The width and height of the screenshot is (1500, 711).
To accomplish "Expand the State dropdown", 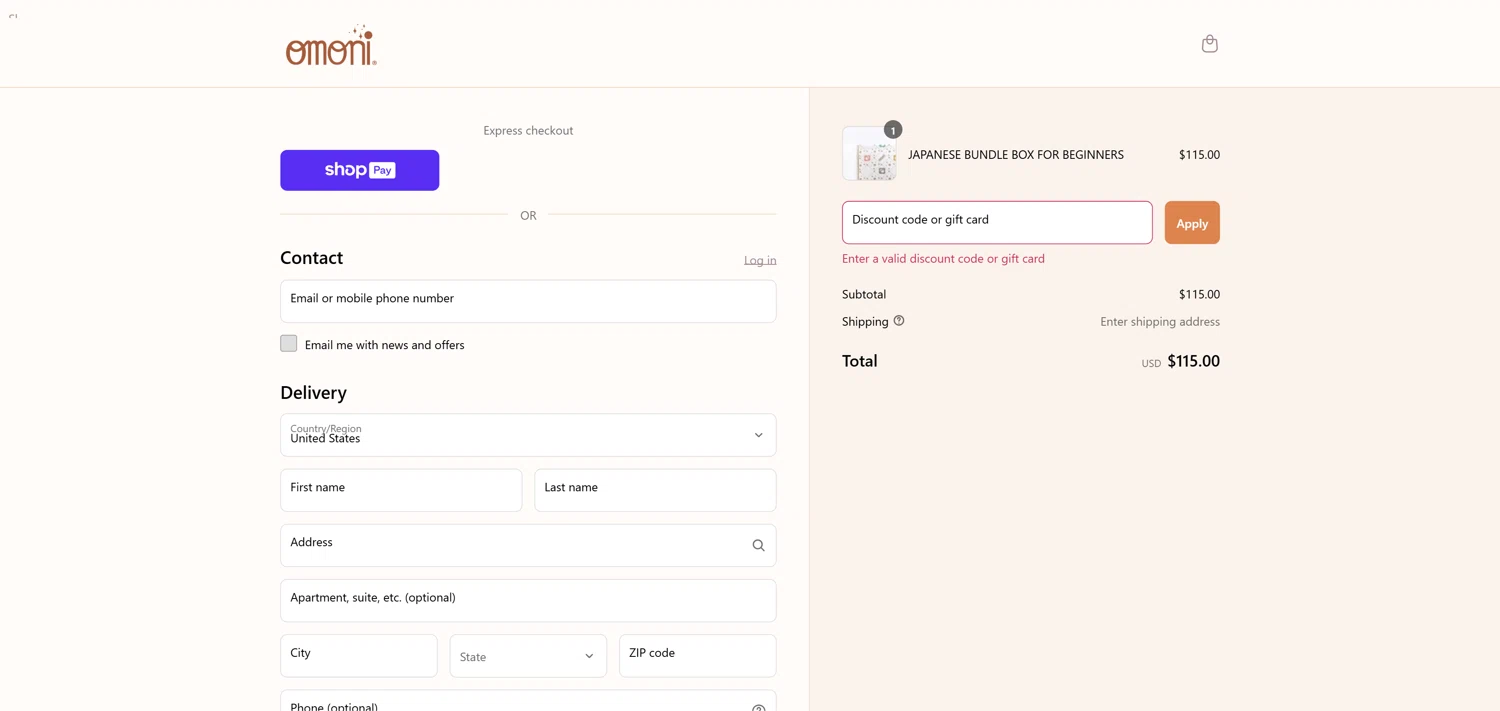I will pyautogui.click(x=528, y=656).
